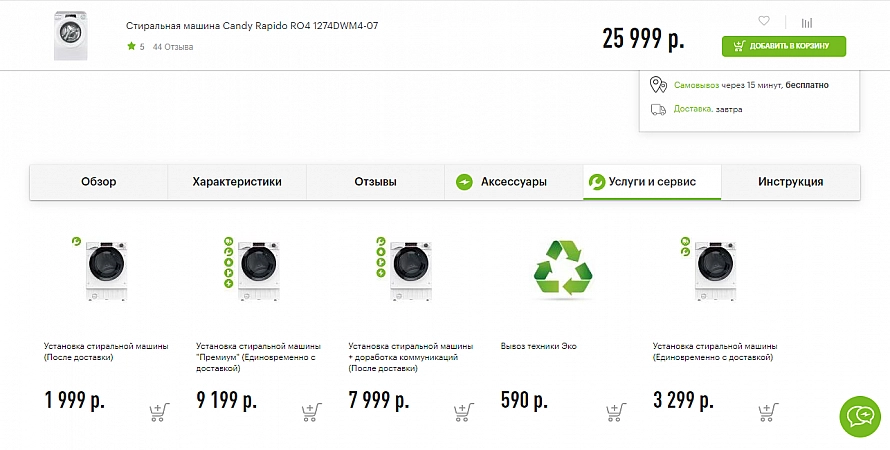
Task: Open the Инструкция tab
Action: tap(791, 182)
